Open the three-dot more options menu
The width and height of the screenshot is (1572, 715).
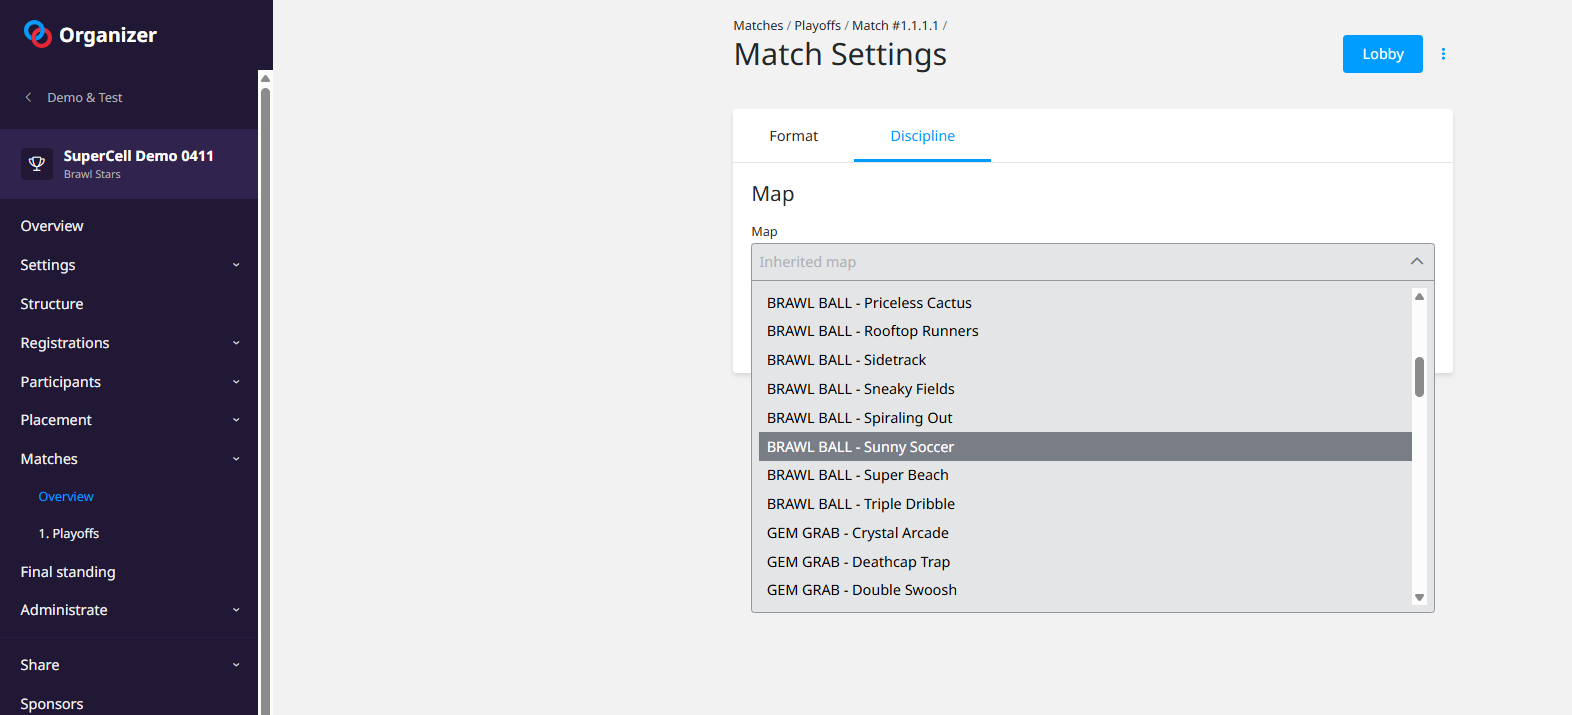click(1443, 54)
